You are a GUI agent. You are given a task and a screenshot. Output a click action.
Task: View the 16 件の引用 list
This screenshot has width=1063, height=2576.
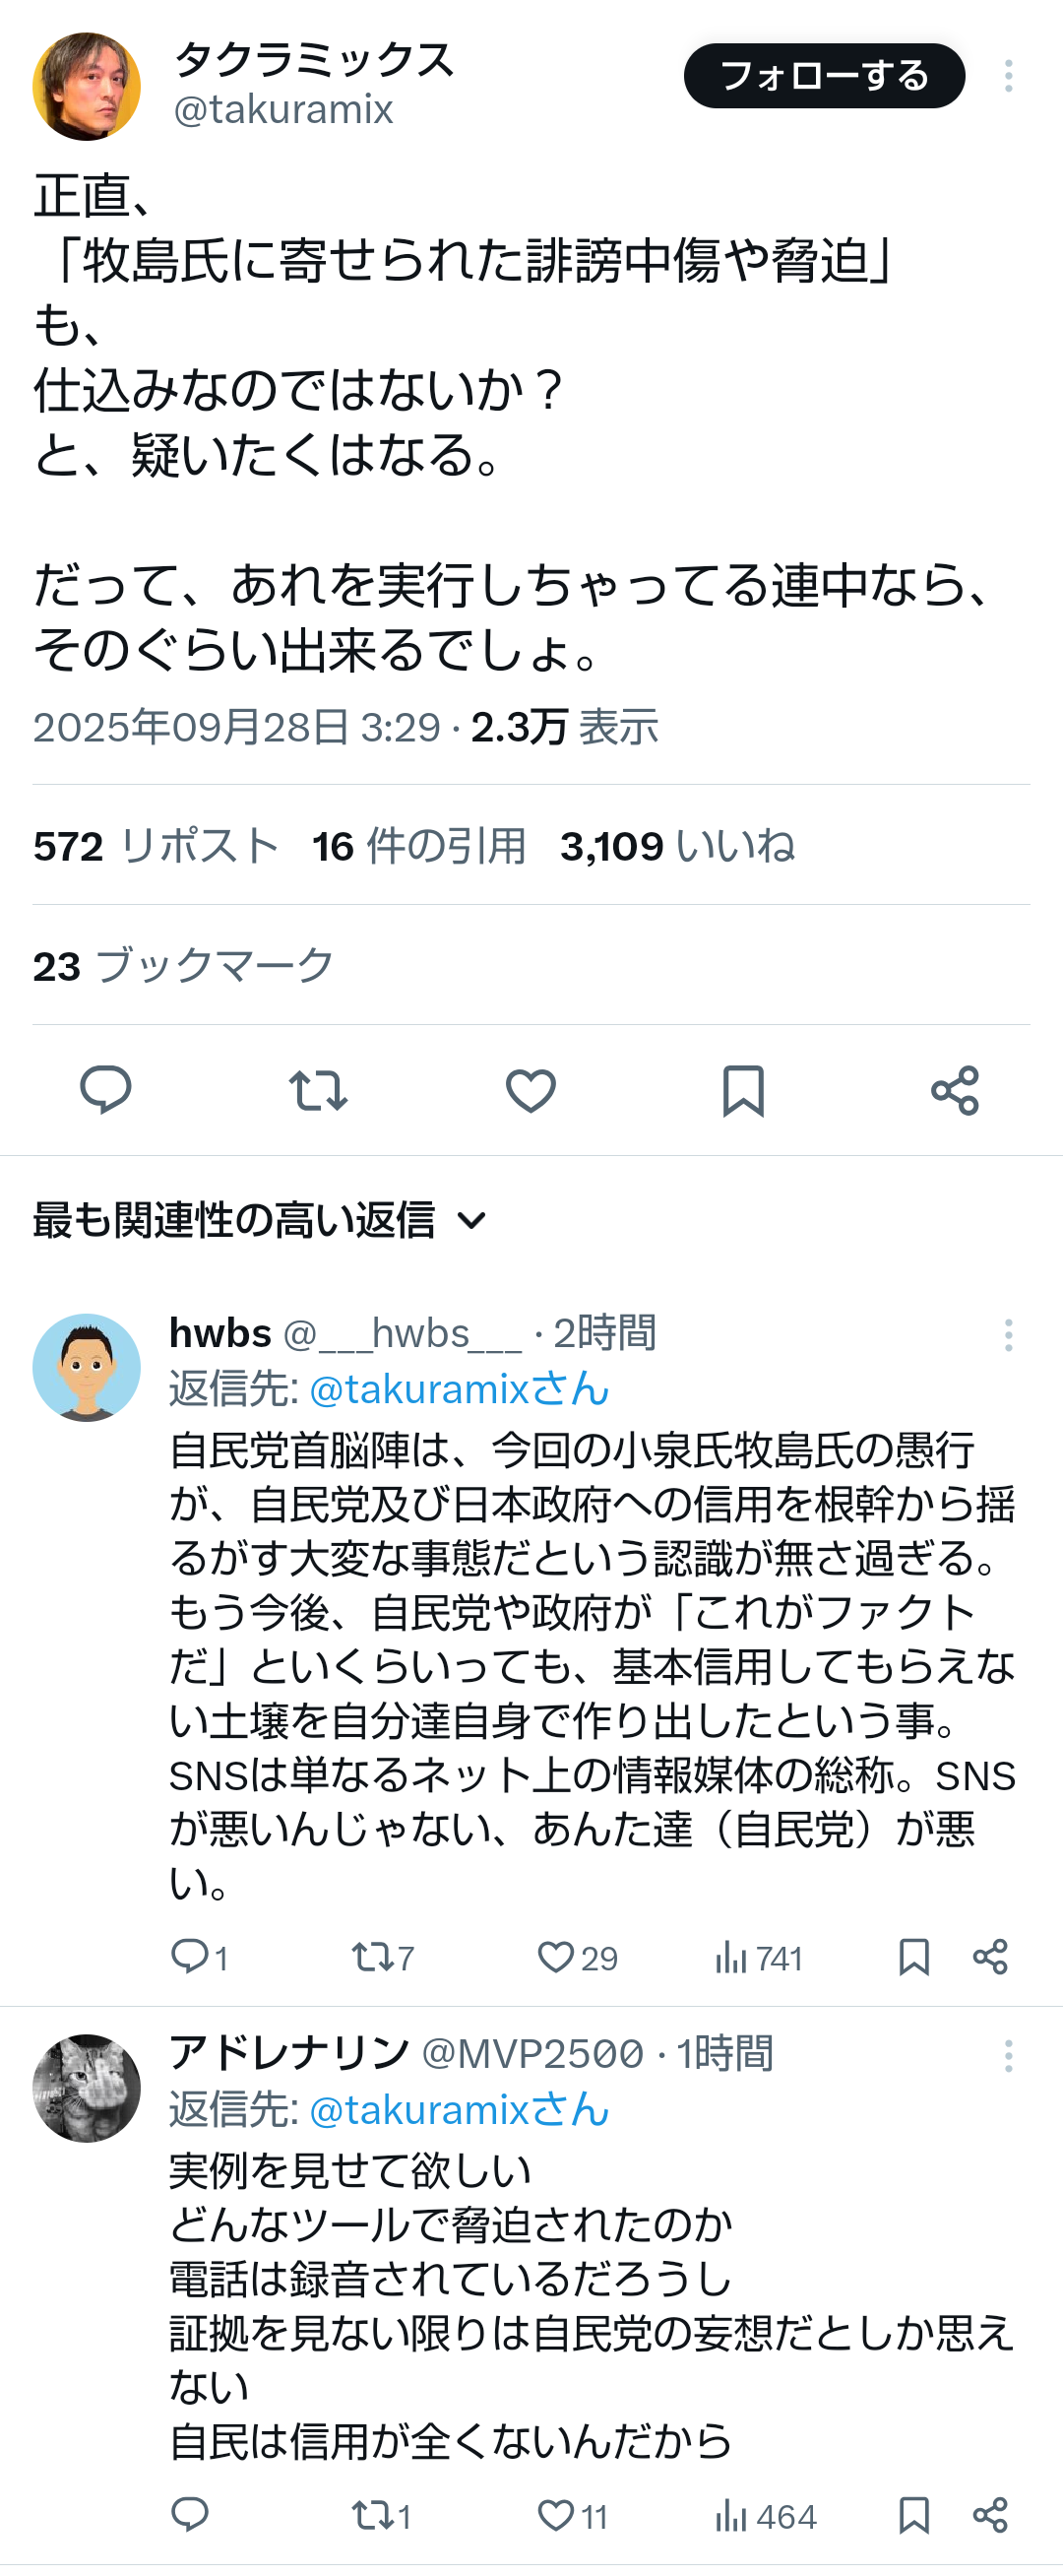(x=419, y=846)
